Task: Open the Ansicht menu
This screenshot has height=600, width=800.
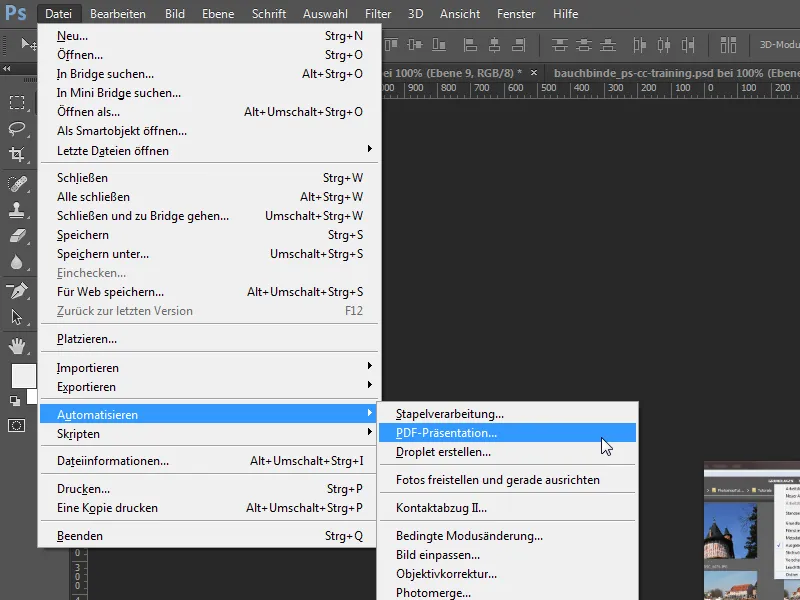Action: click(460, 14)
